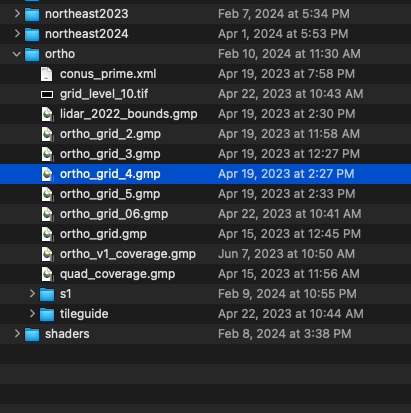Screen dimensions: 411x413
Task: Click date Apr 19, 2023 at 12:27 PM
Action: [289, 154]
